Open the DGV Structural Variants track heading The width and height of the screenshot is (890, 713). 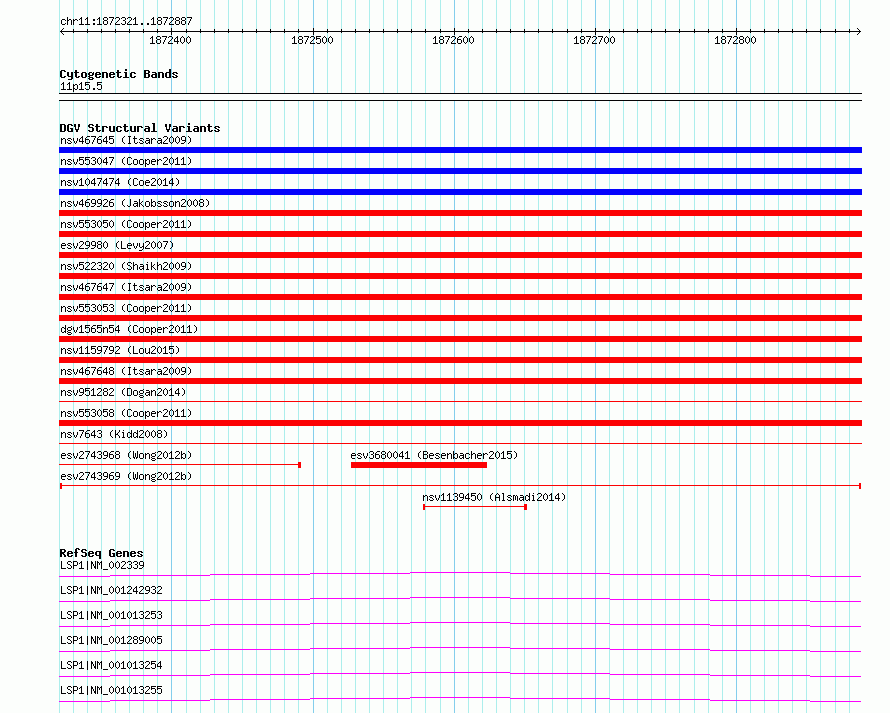click(x=140, y=128)
